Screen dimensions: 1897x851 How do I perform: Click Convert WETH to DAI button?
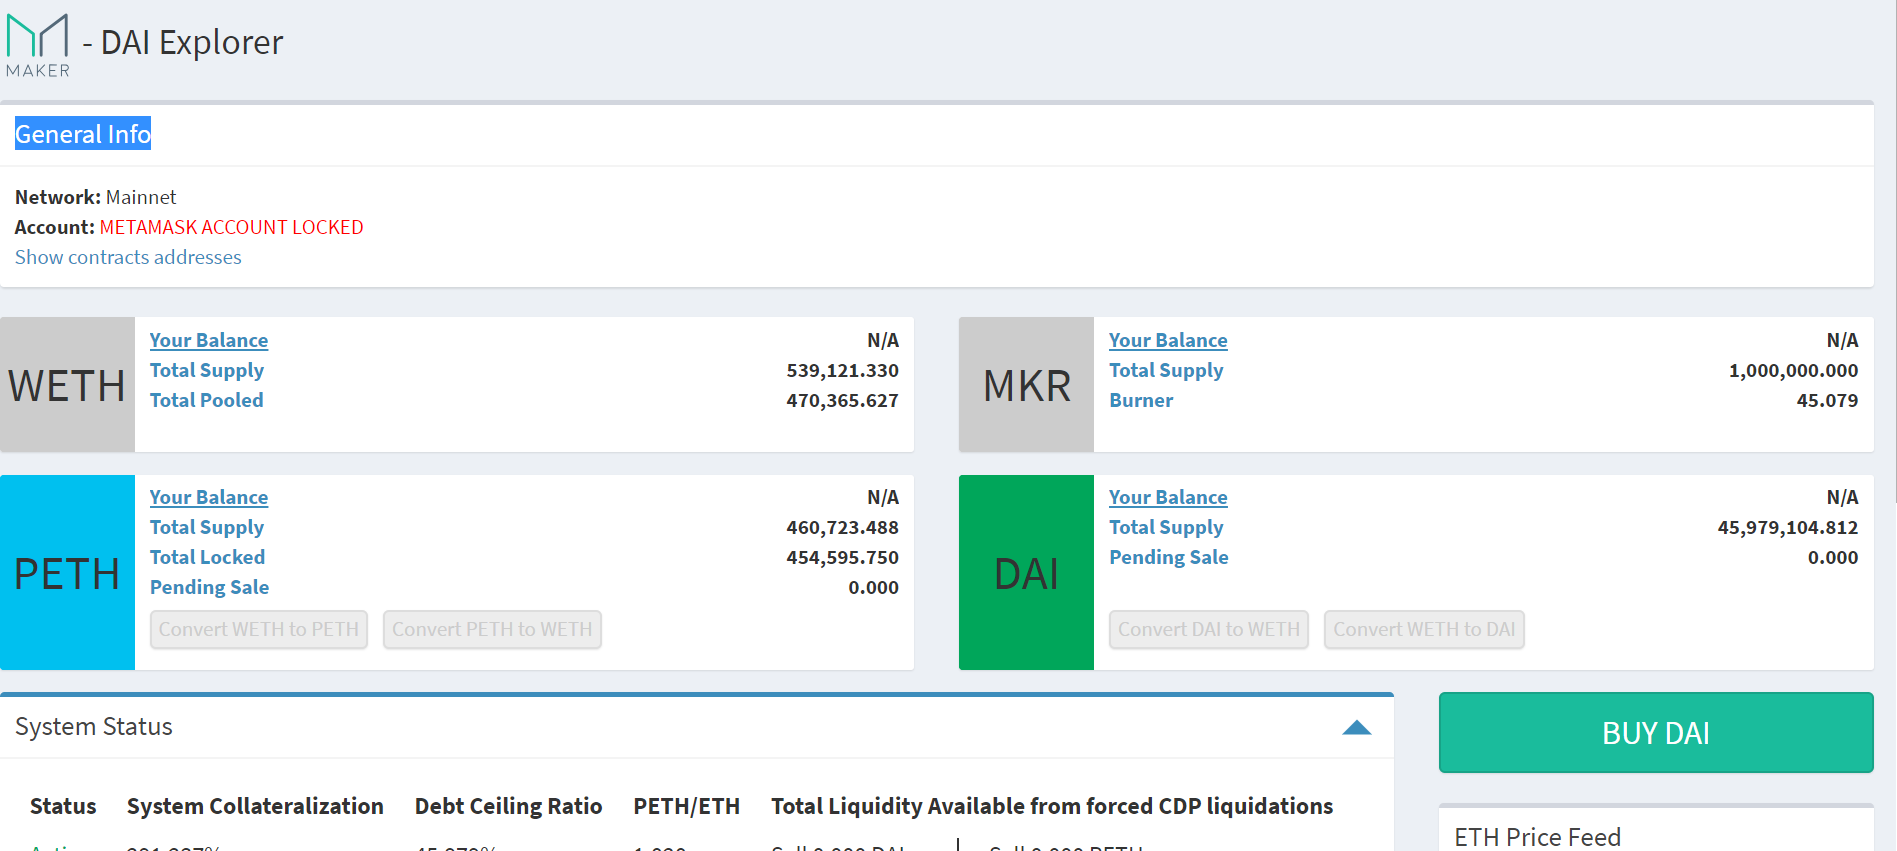[x=1424, y=629]
